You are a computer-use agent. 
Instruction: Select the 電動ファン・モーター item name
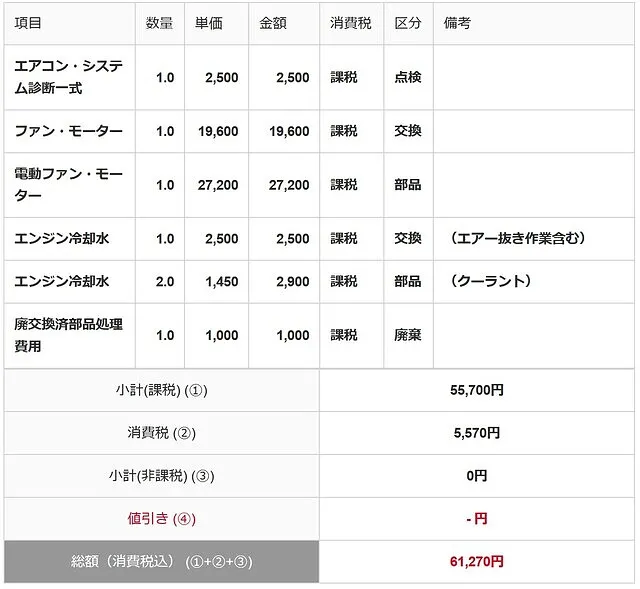(68, 185)
